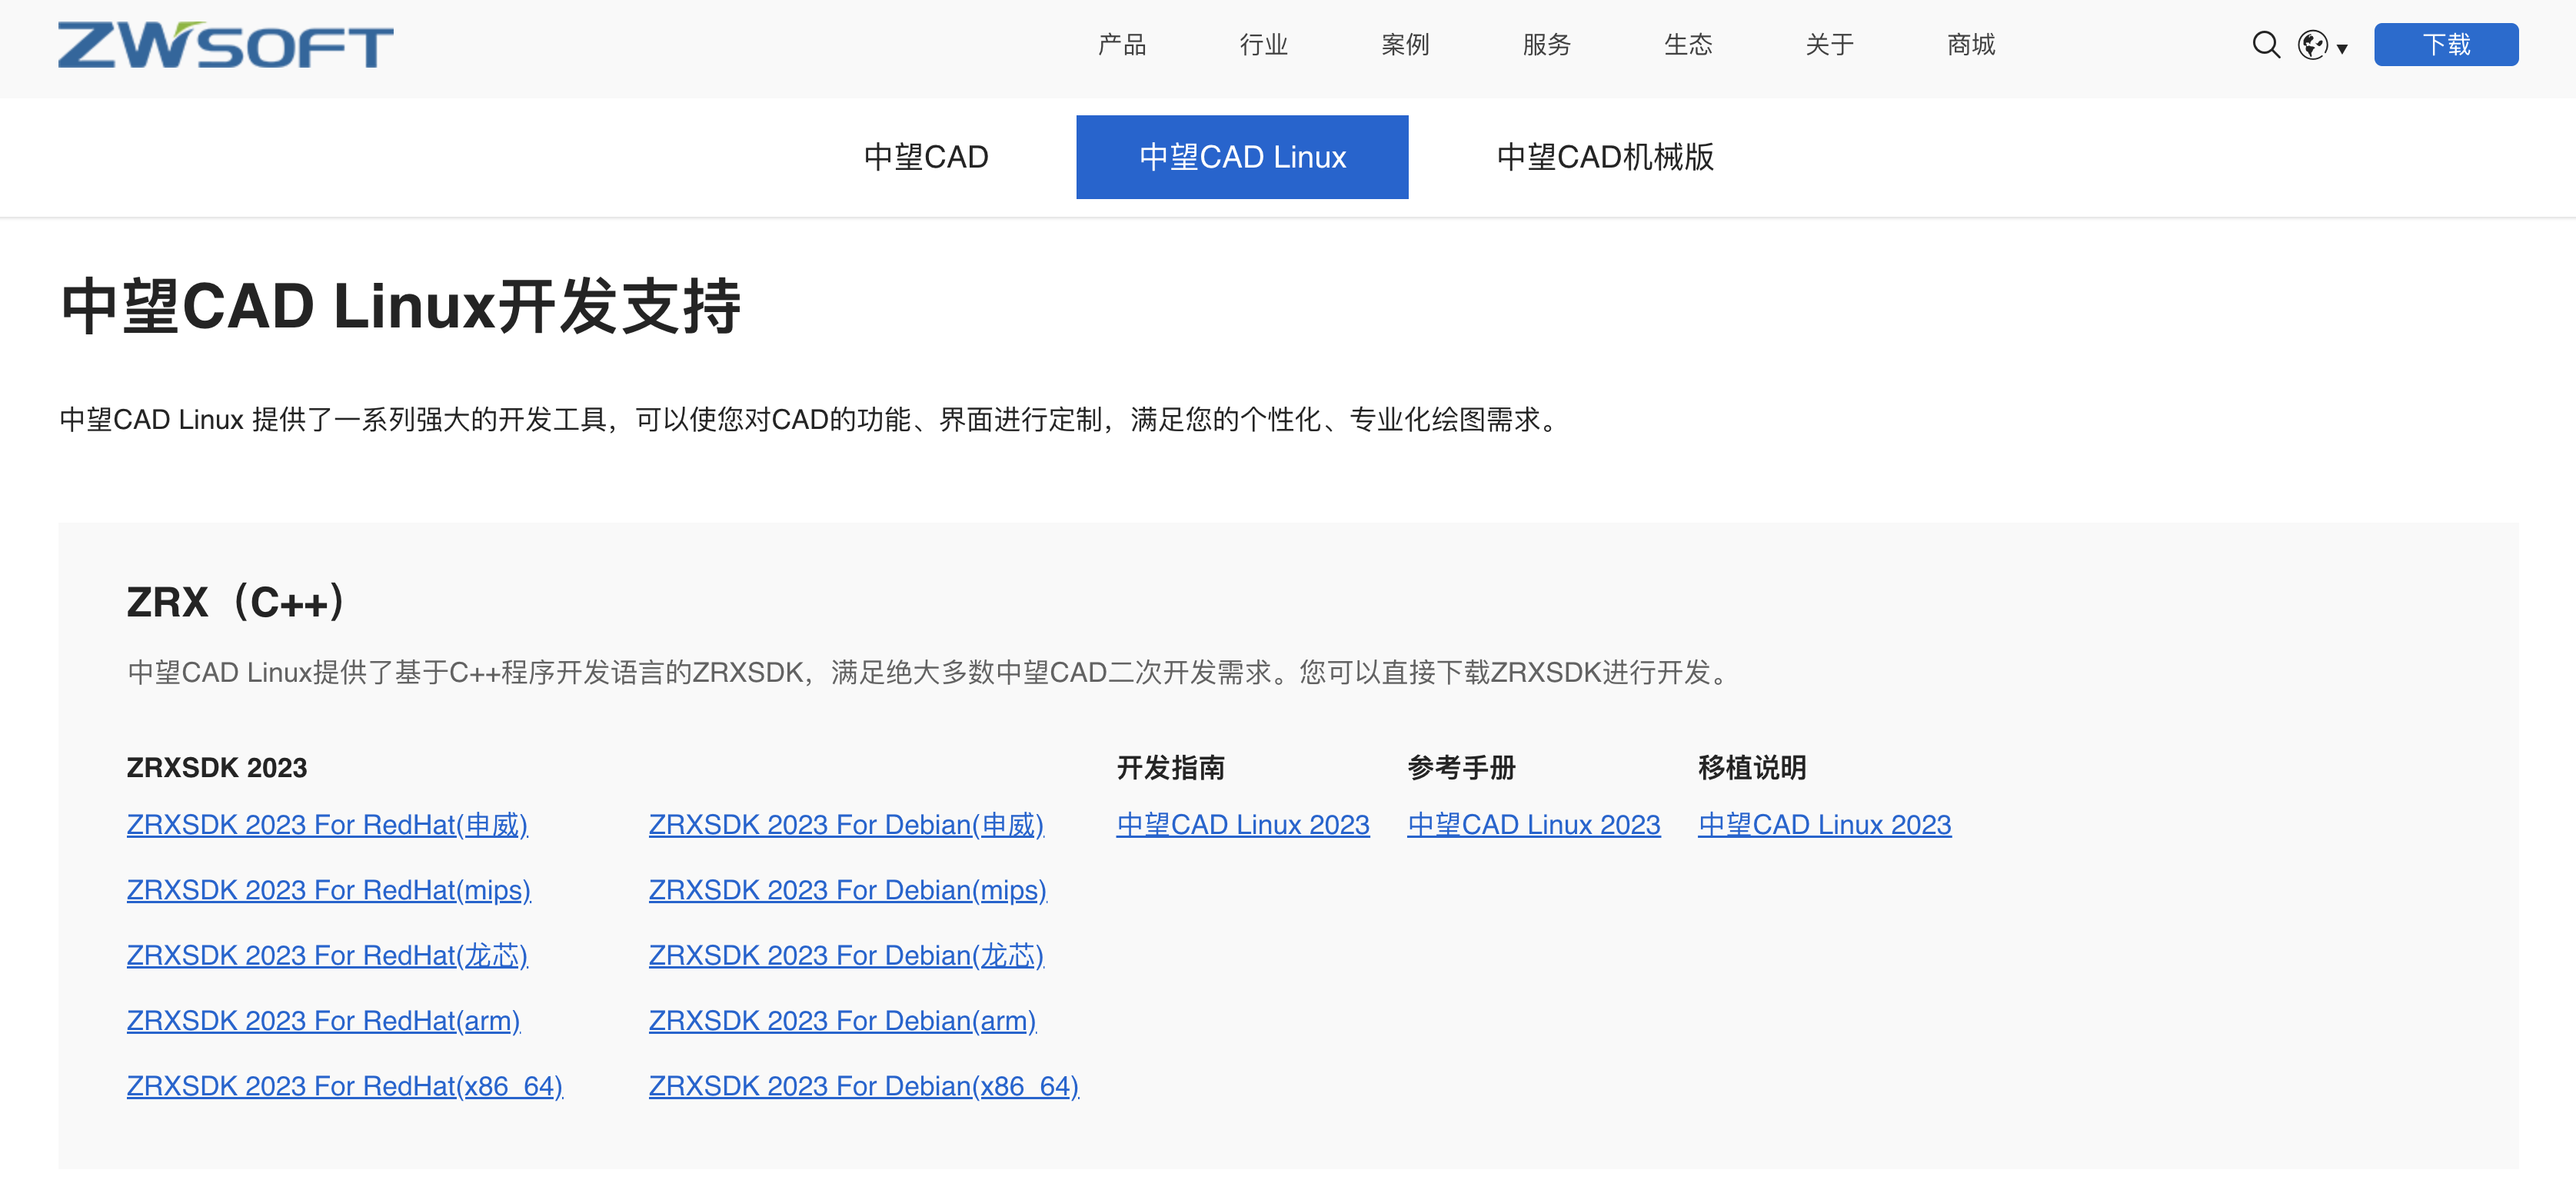This screenshot has height=1193, width=2576.
Task: Open the search magnifier icon
Action: pyautogui.click(x=2265, y=45)
